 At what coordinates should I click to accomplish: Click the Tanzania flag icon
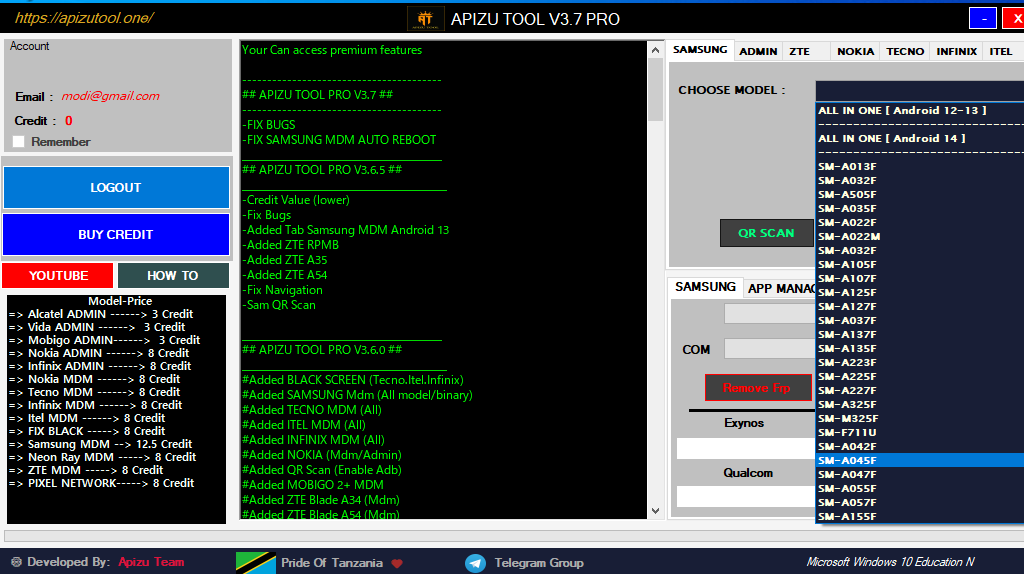coord(255,563)
